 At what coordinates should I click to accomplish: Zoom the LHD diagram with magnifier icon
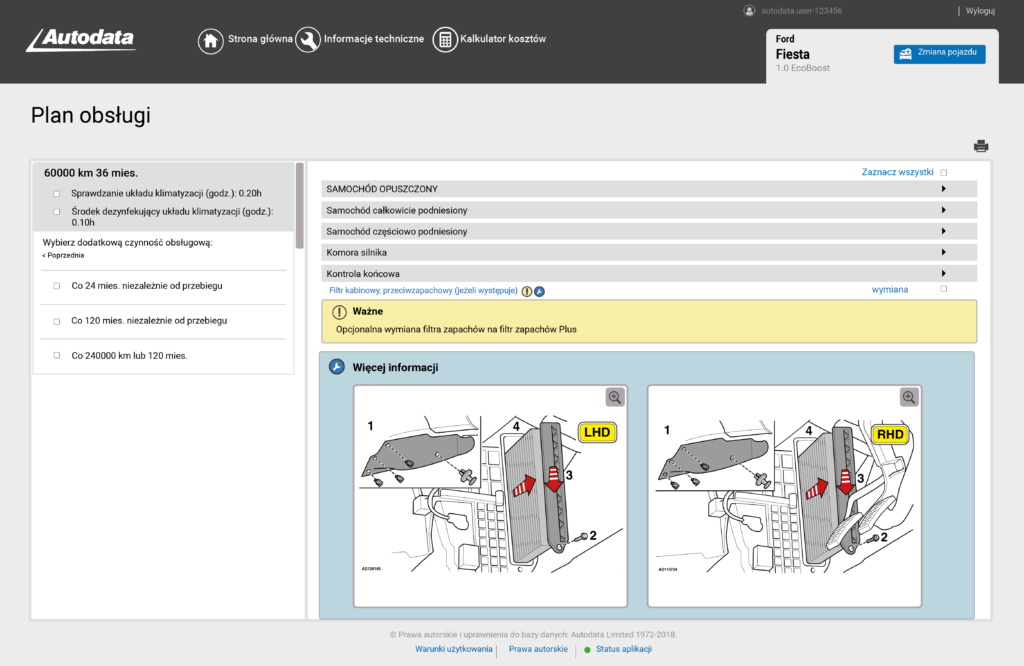click(x=614, y=397)
